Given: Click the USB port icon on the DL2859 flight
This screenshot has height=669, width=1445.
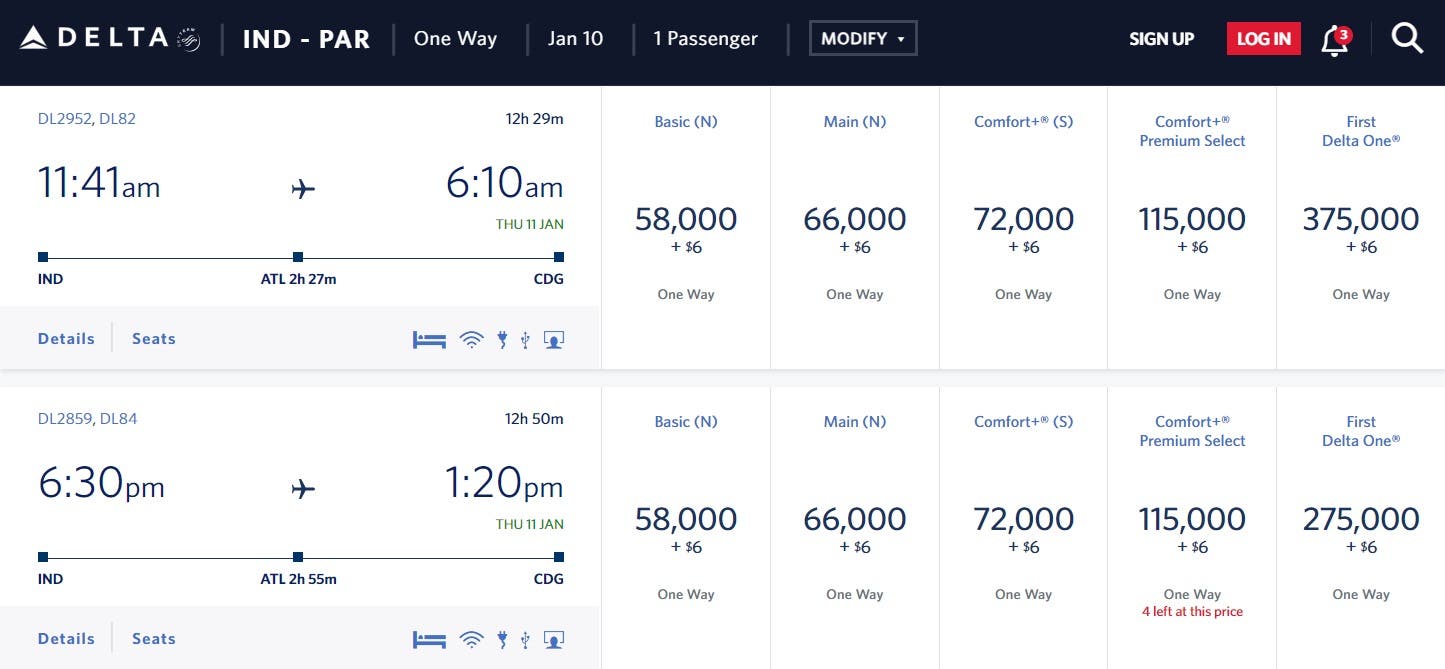Looking at the screenshot, I should 525,640.
